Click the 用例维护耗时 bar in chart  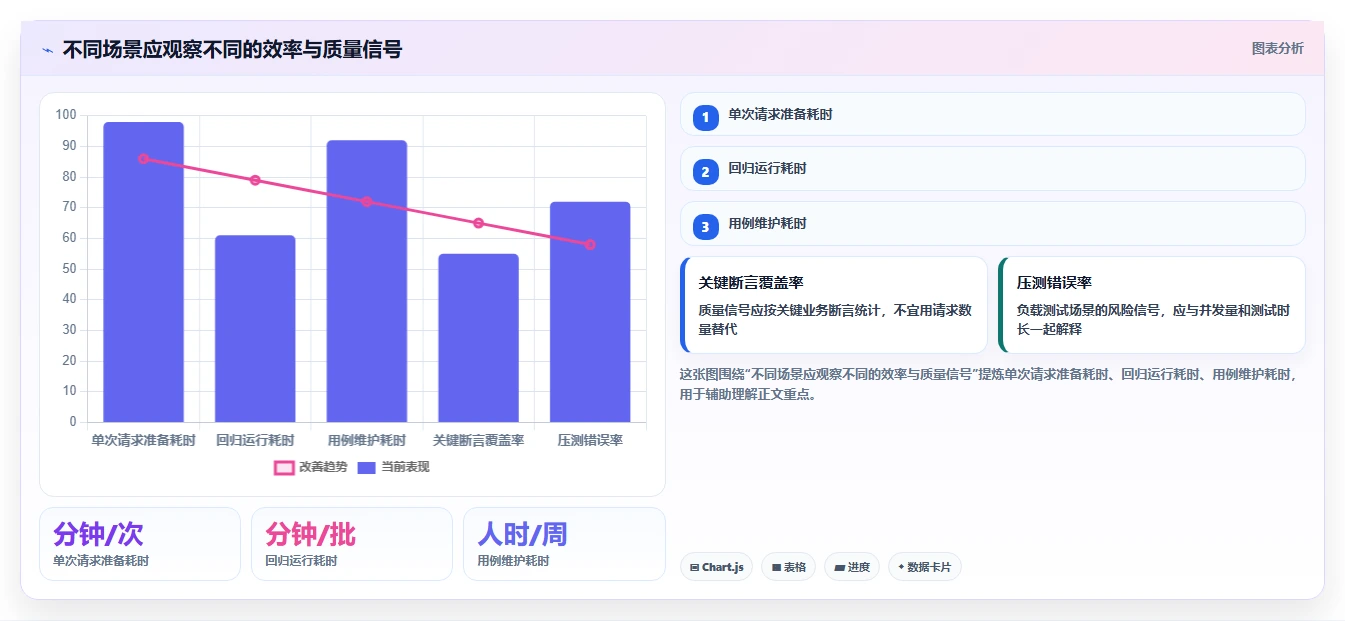(367, 281)
